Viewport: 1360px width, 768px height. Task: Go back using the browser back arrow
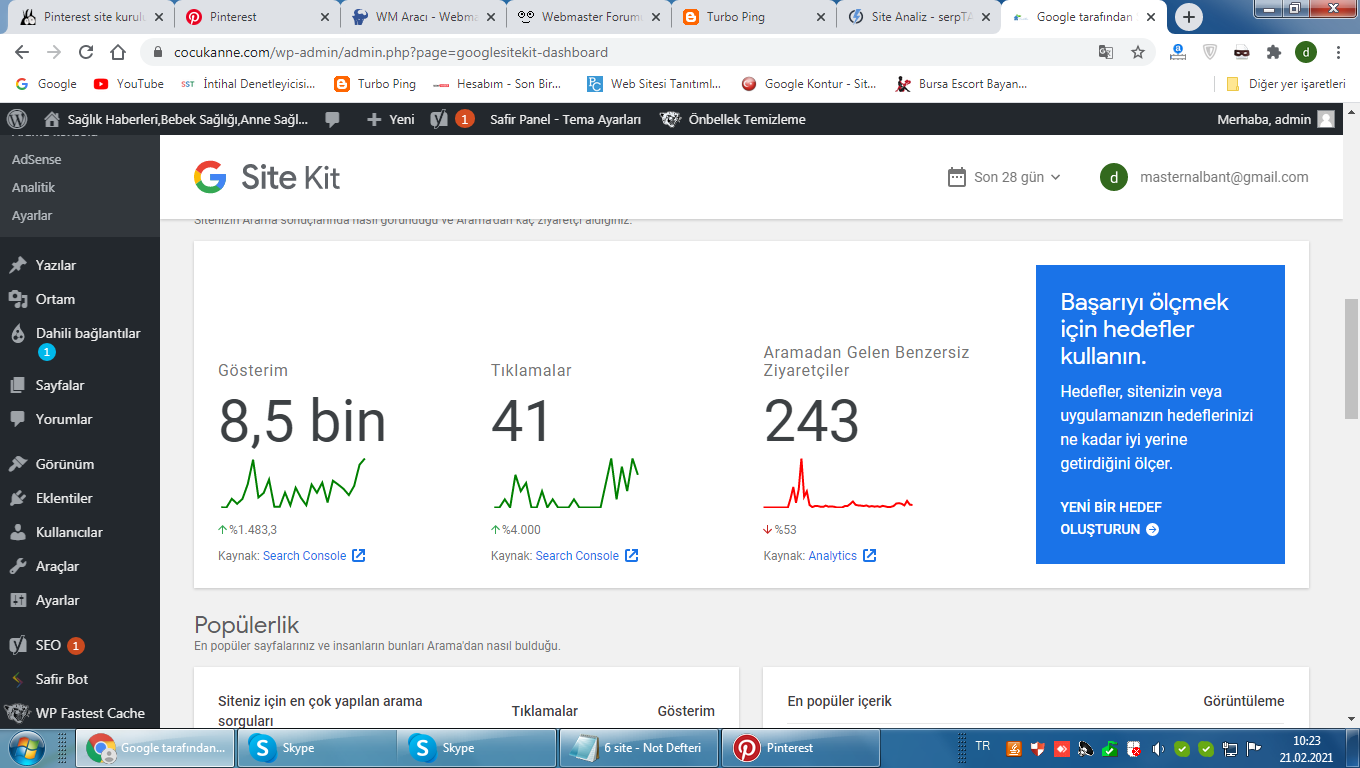pos(22,52)
